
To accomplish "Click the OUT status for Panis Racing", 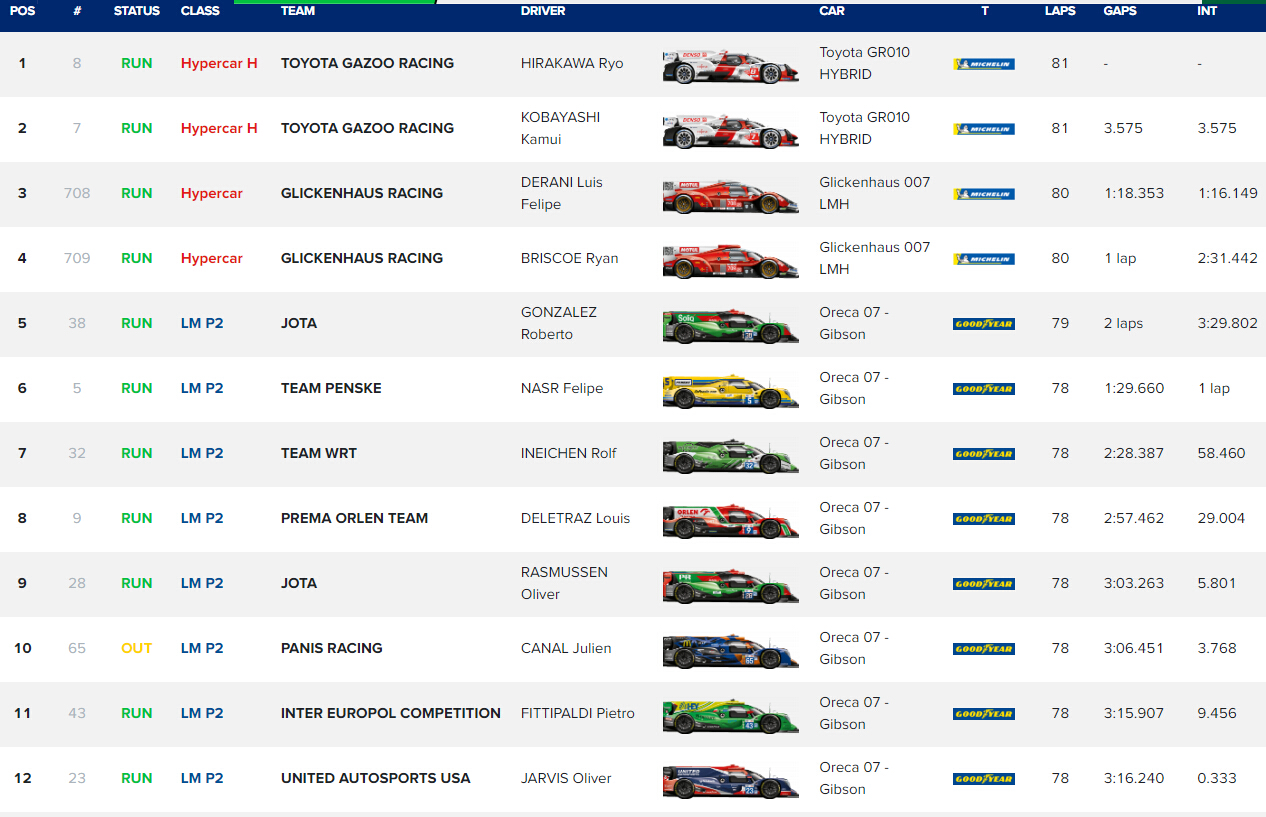I will [x=137, y=648].
